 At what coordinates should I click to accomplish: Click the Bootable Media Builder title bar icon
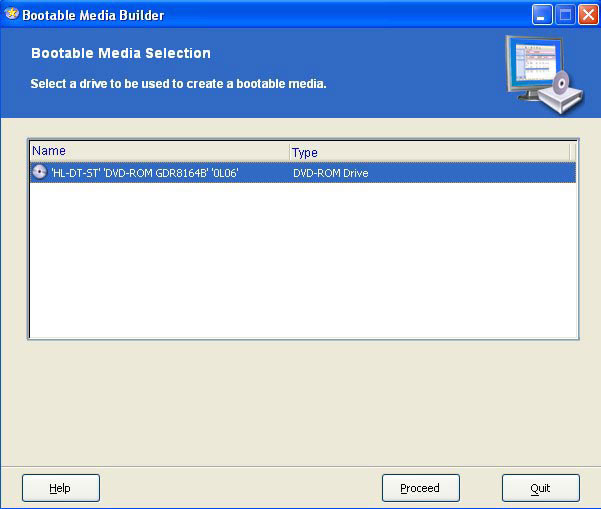pos(11,14)
